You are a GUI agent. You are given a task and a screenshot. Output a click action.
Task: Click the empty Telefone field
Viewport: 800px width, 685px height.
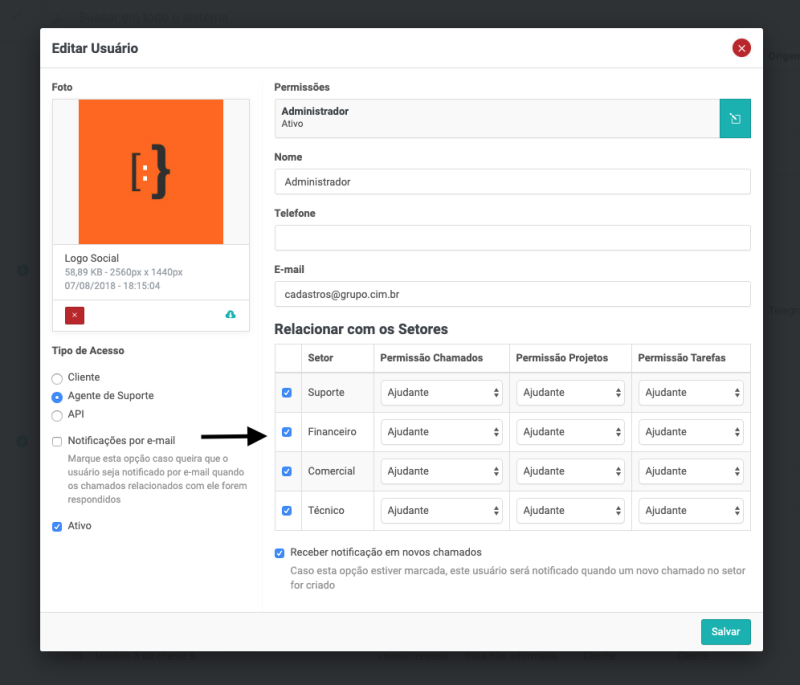click(x=512, y=238)
